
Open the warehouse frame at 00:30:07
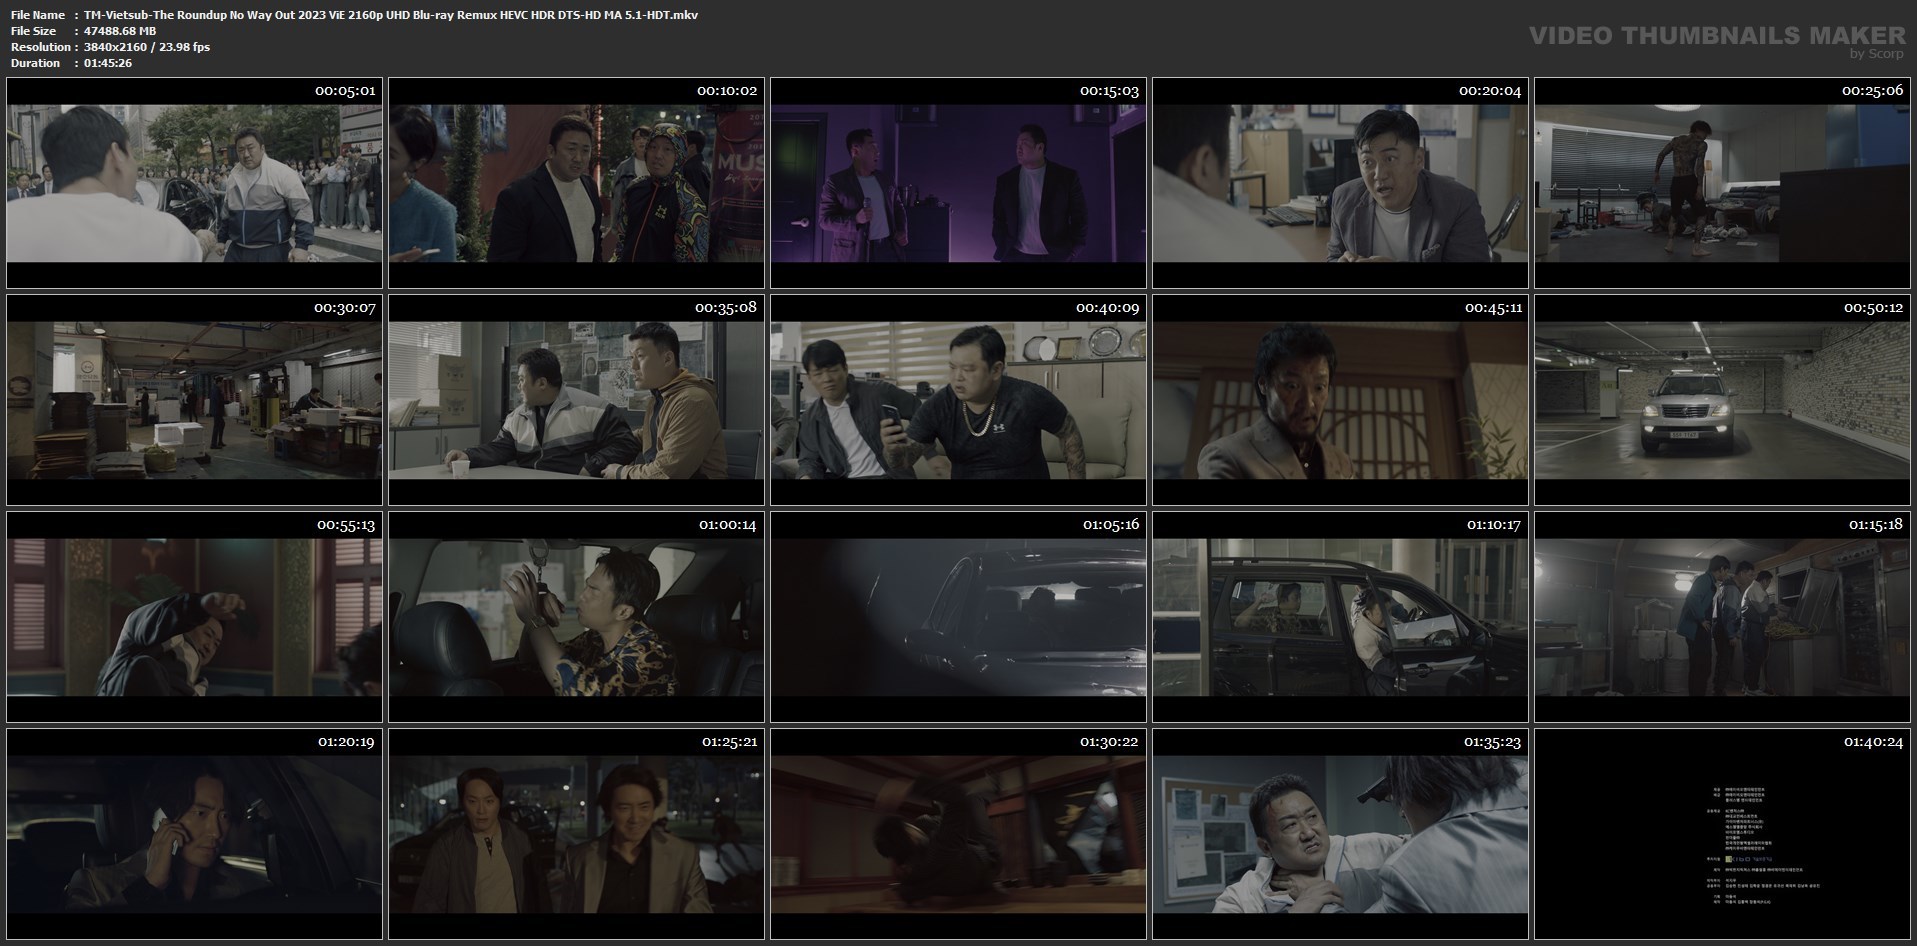click(x=194, y=400)
